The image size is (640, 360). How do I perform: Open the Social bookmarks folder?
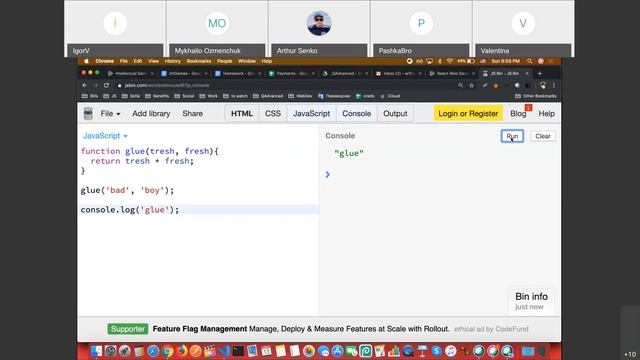point(184,96)
